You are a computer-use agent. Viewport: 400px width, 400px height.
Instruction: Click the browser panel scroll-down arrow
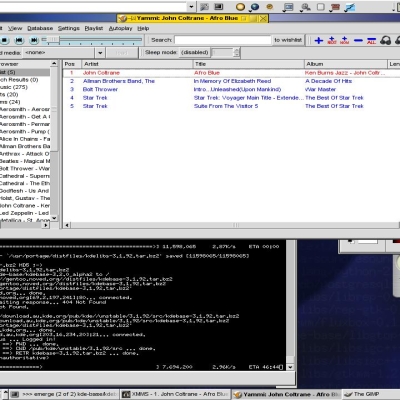[54, 218]
